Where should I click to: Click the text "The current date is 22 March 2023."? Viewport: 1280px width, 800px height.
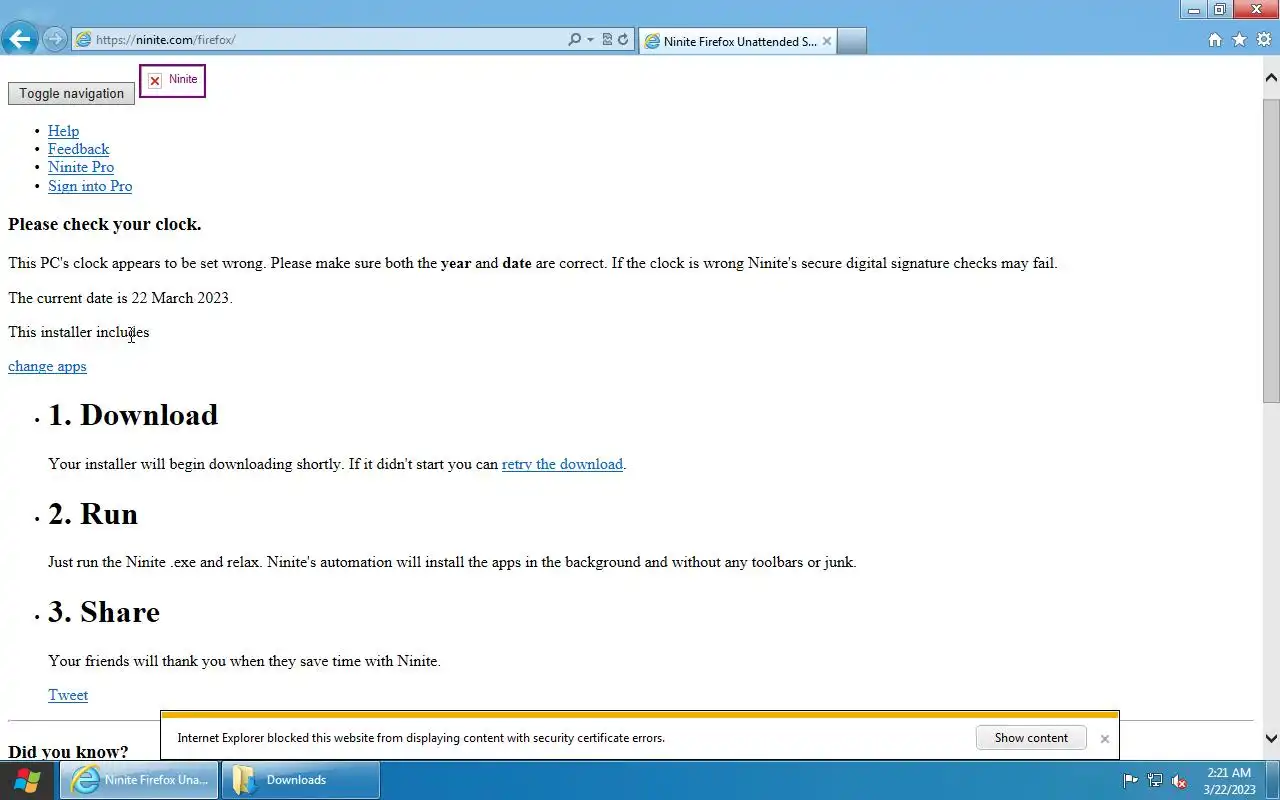pyautogui.click(x=120, y=298)
